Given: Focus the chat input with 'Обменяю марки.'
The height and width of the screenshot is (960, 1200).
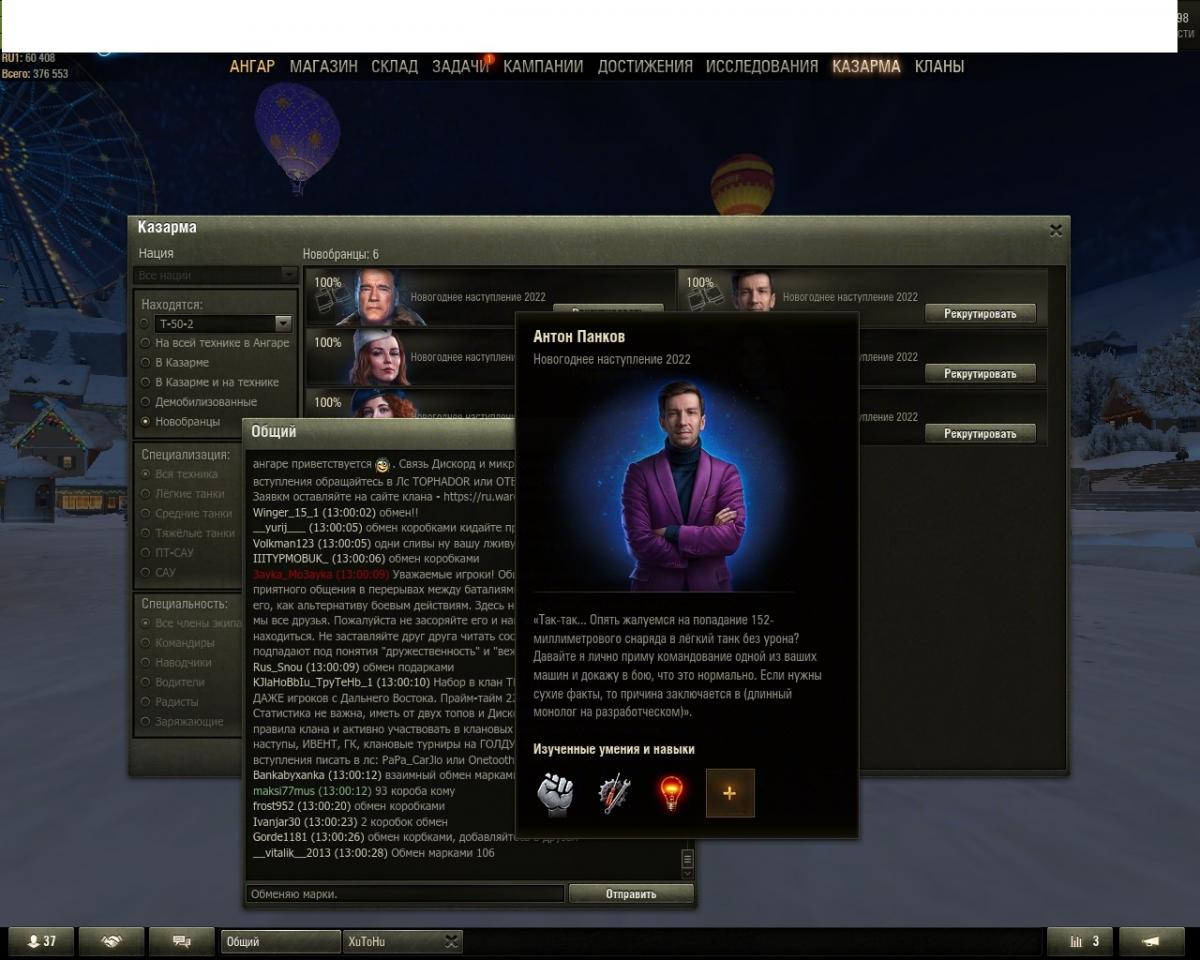Looking at the screenshot, I should [x=405, y=894].
